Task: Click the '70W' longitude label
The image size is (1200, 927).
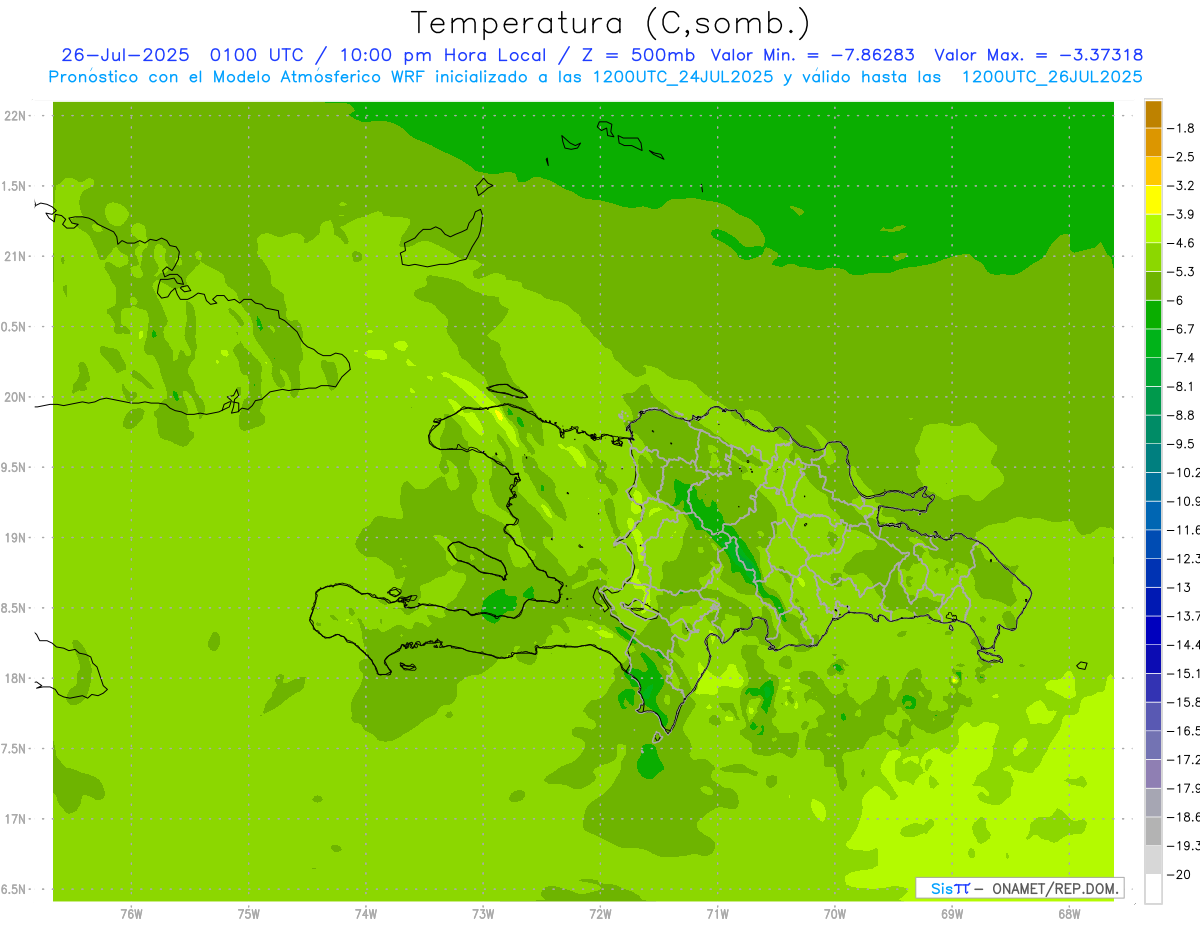Action: click(835, 914)
